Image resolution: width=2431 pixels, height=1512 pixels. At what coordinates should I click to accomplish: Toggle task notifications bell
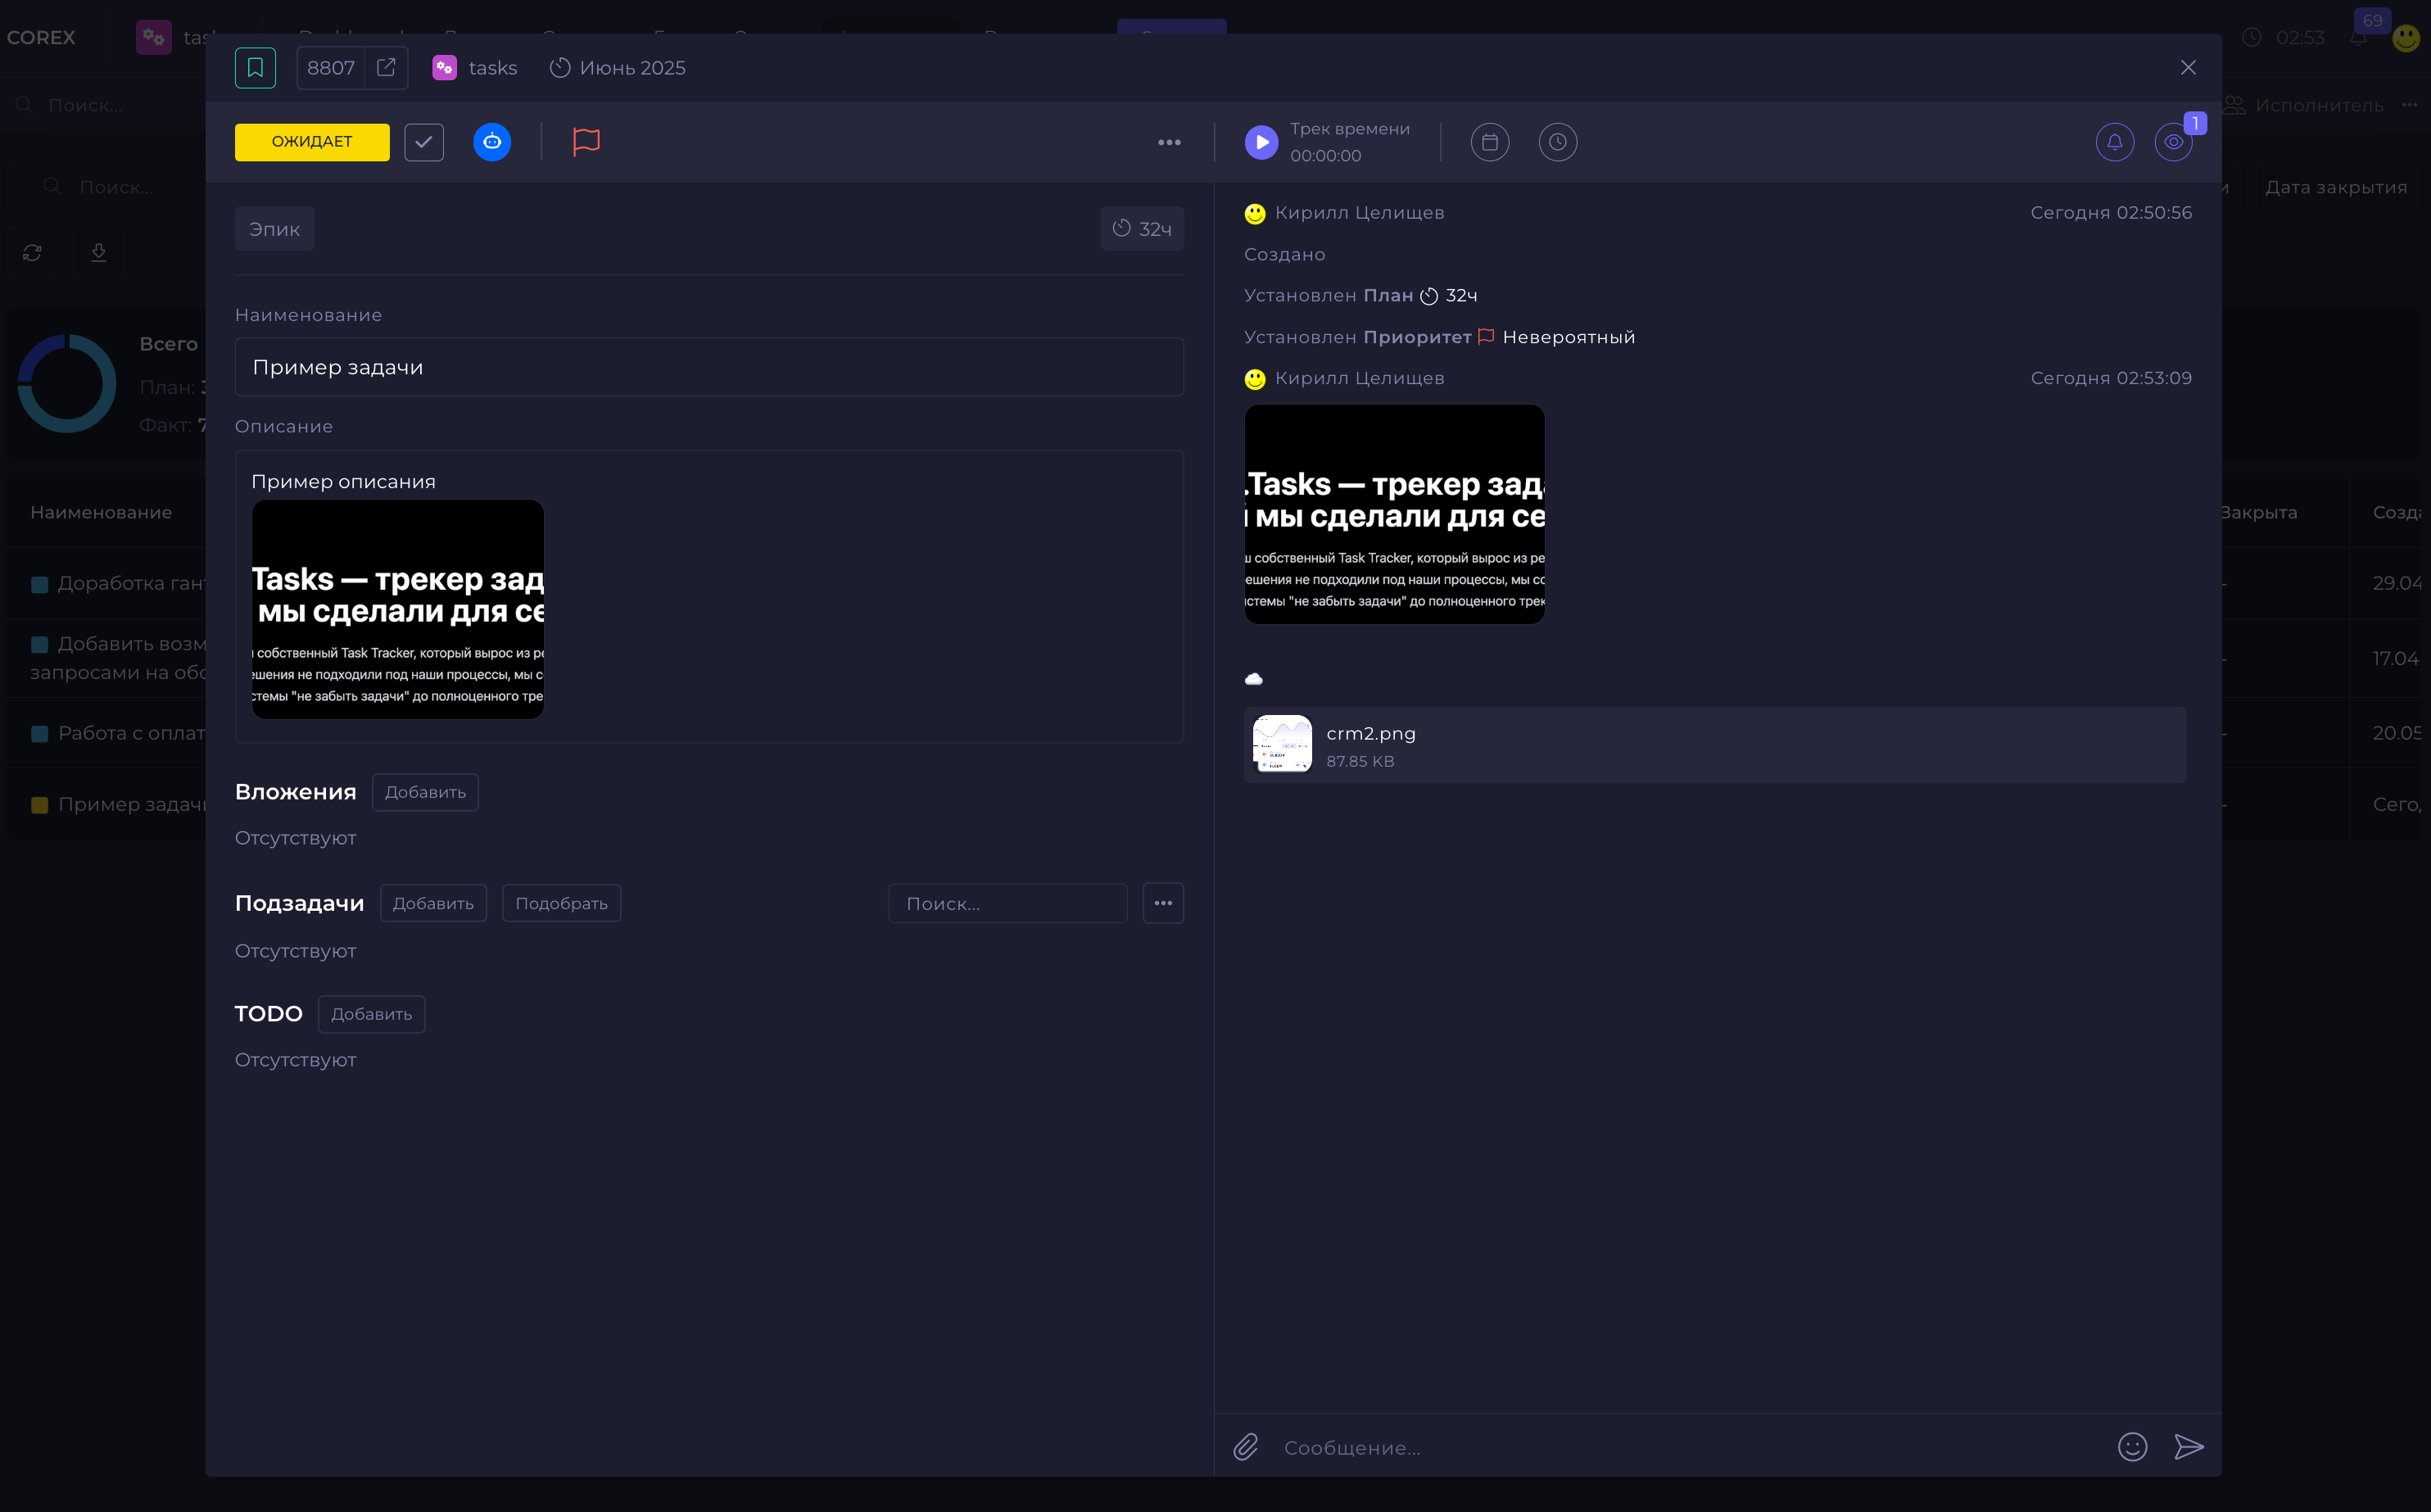(2115, 142)
